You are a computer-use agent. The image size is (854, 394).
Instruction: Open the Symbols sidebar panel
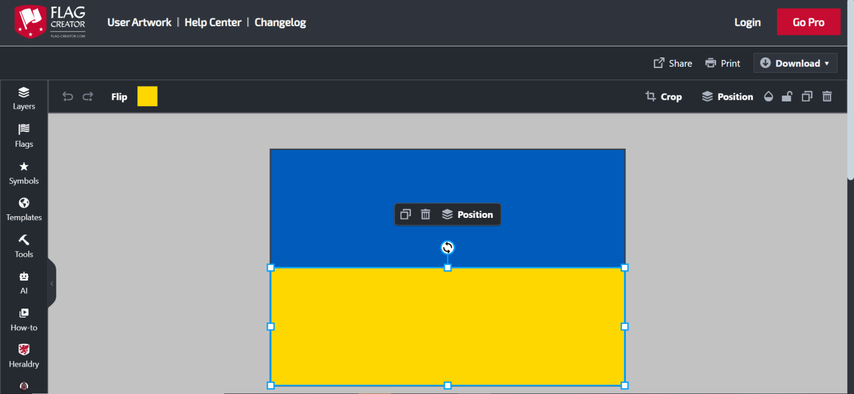coord(24,173)
